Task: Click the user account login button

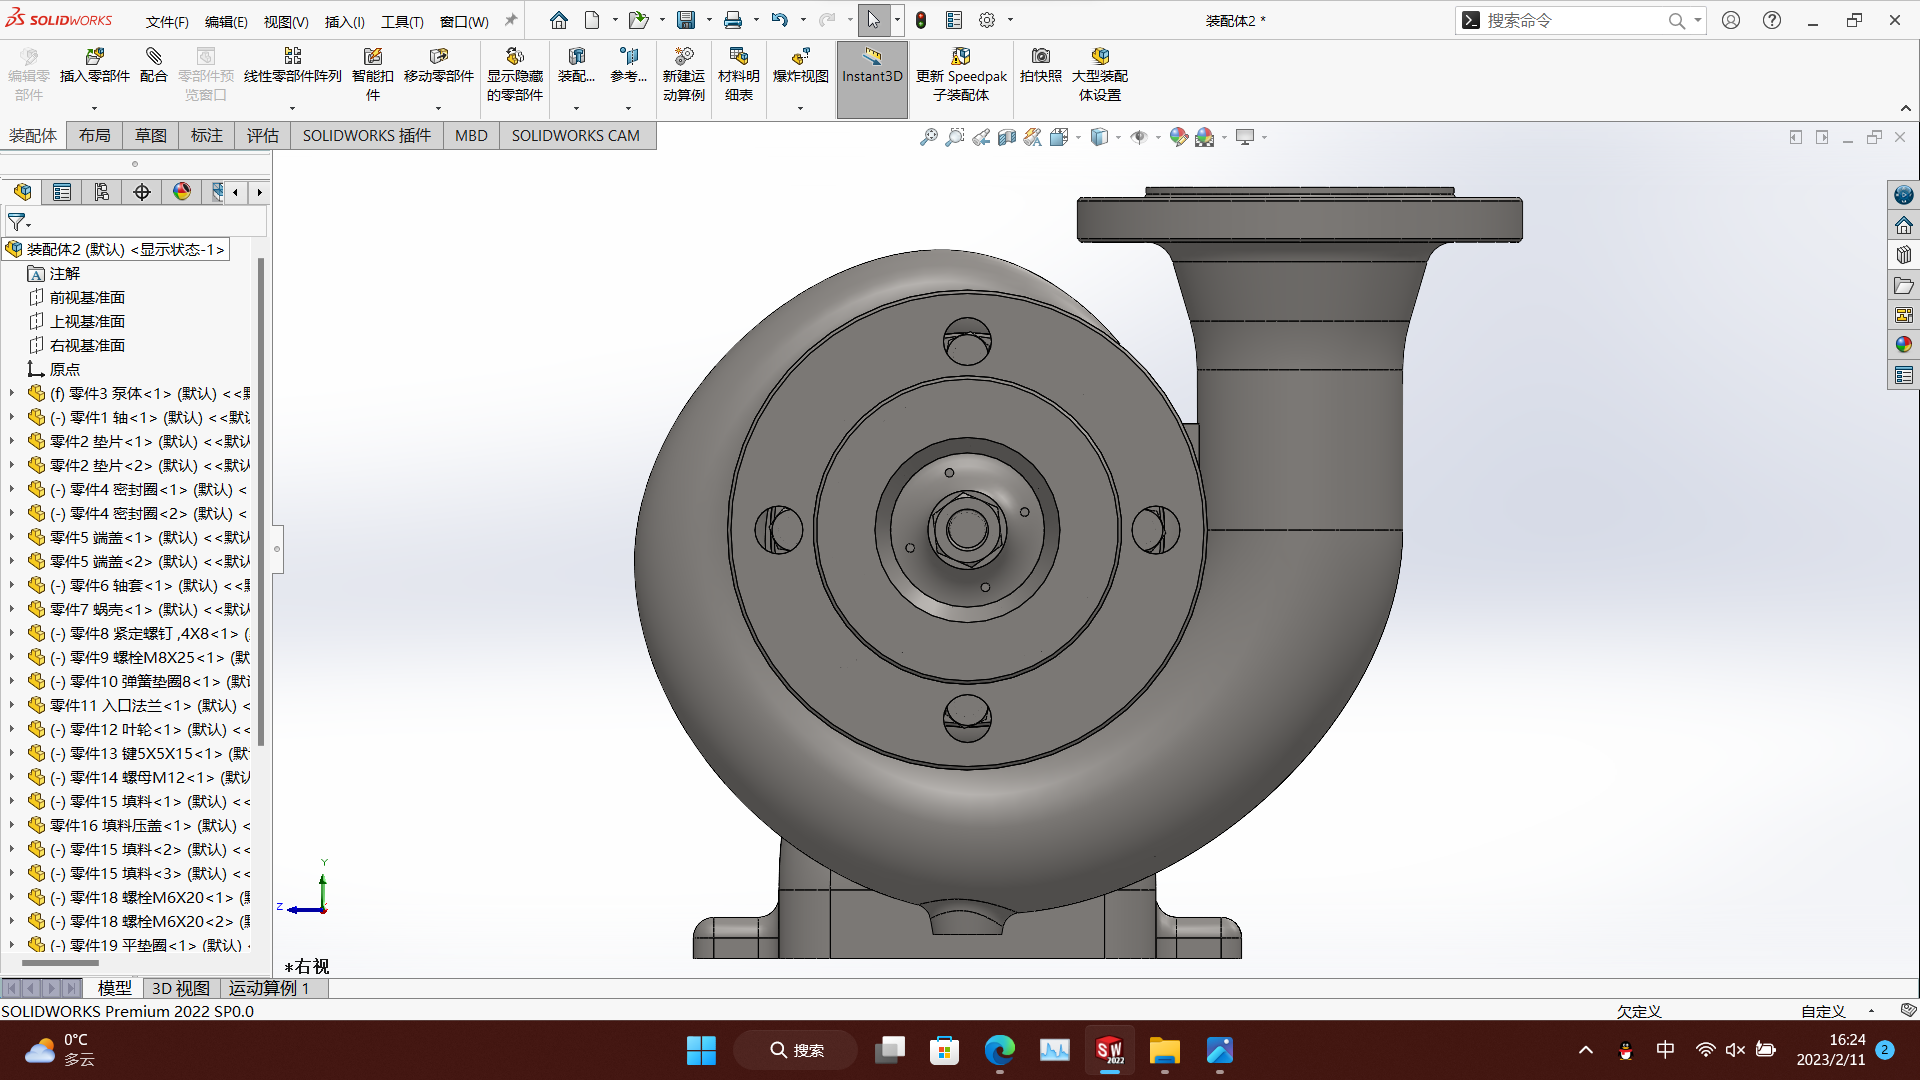Action: click(1731, 20)
